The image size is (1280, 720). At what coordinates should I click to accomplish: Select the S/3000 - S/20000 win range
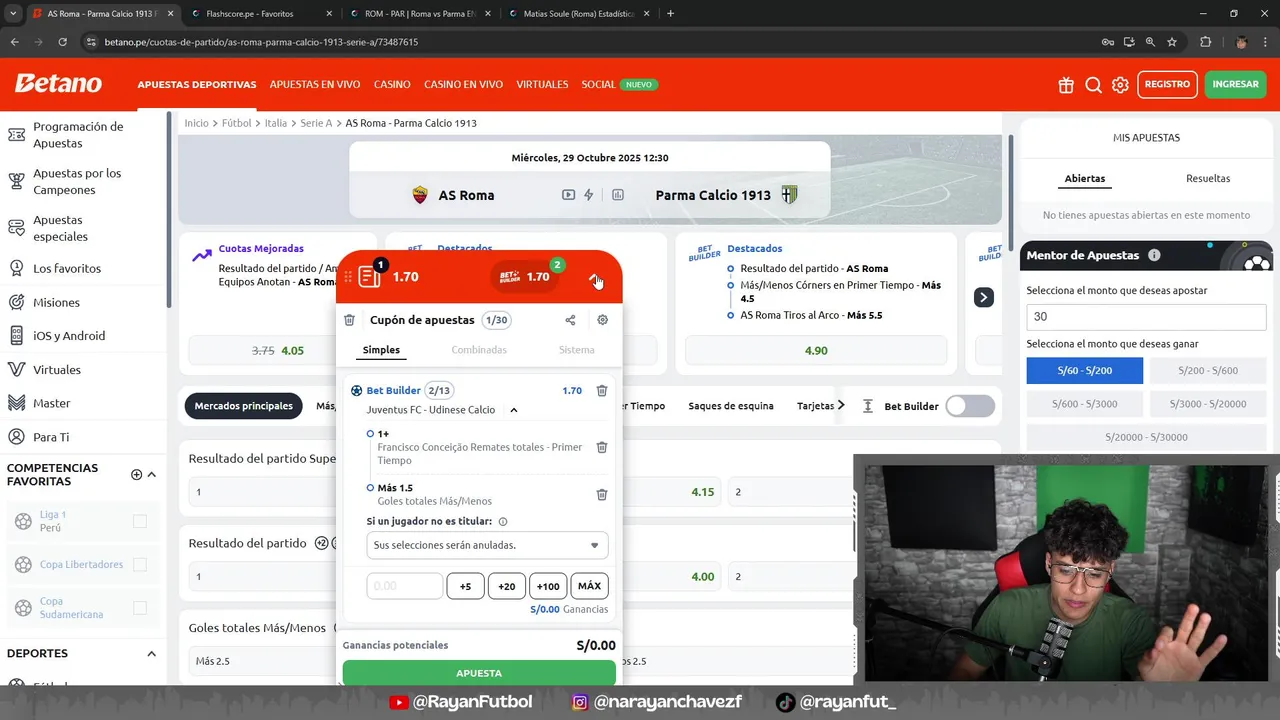[x=1208, y=404]
